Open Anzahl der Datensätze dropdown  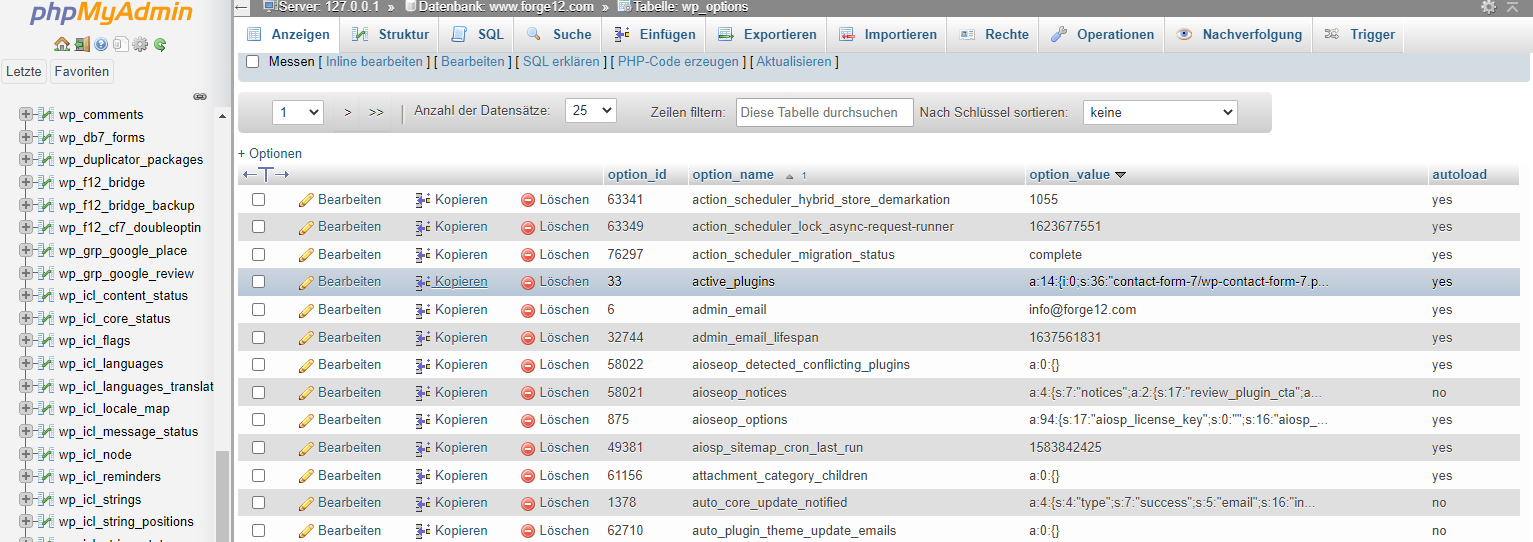point(591,111)
